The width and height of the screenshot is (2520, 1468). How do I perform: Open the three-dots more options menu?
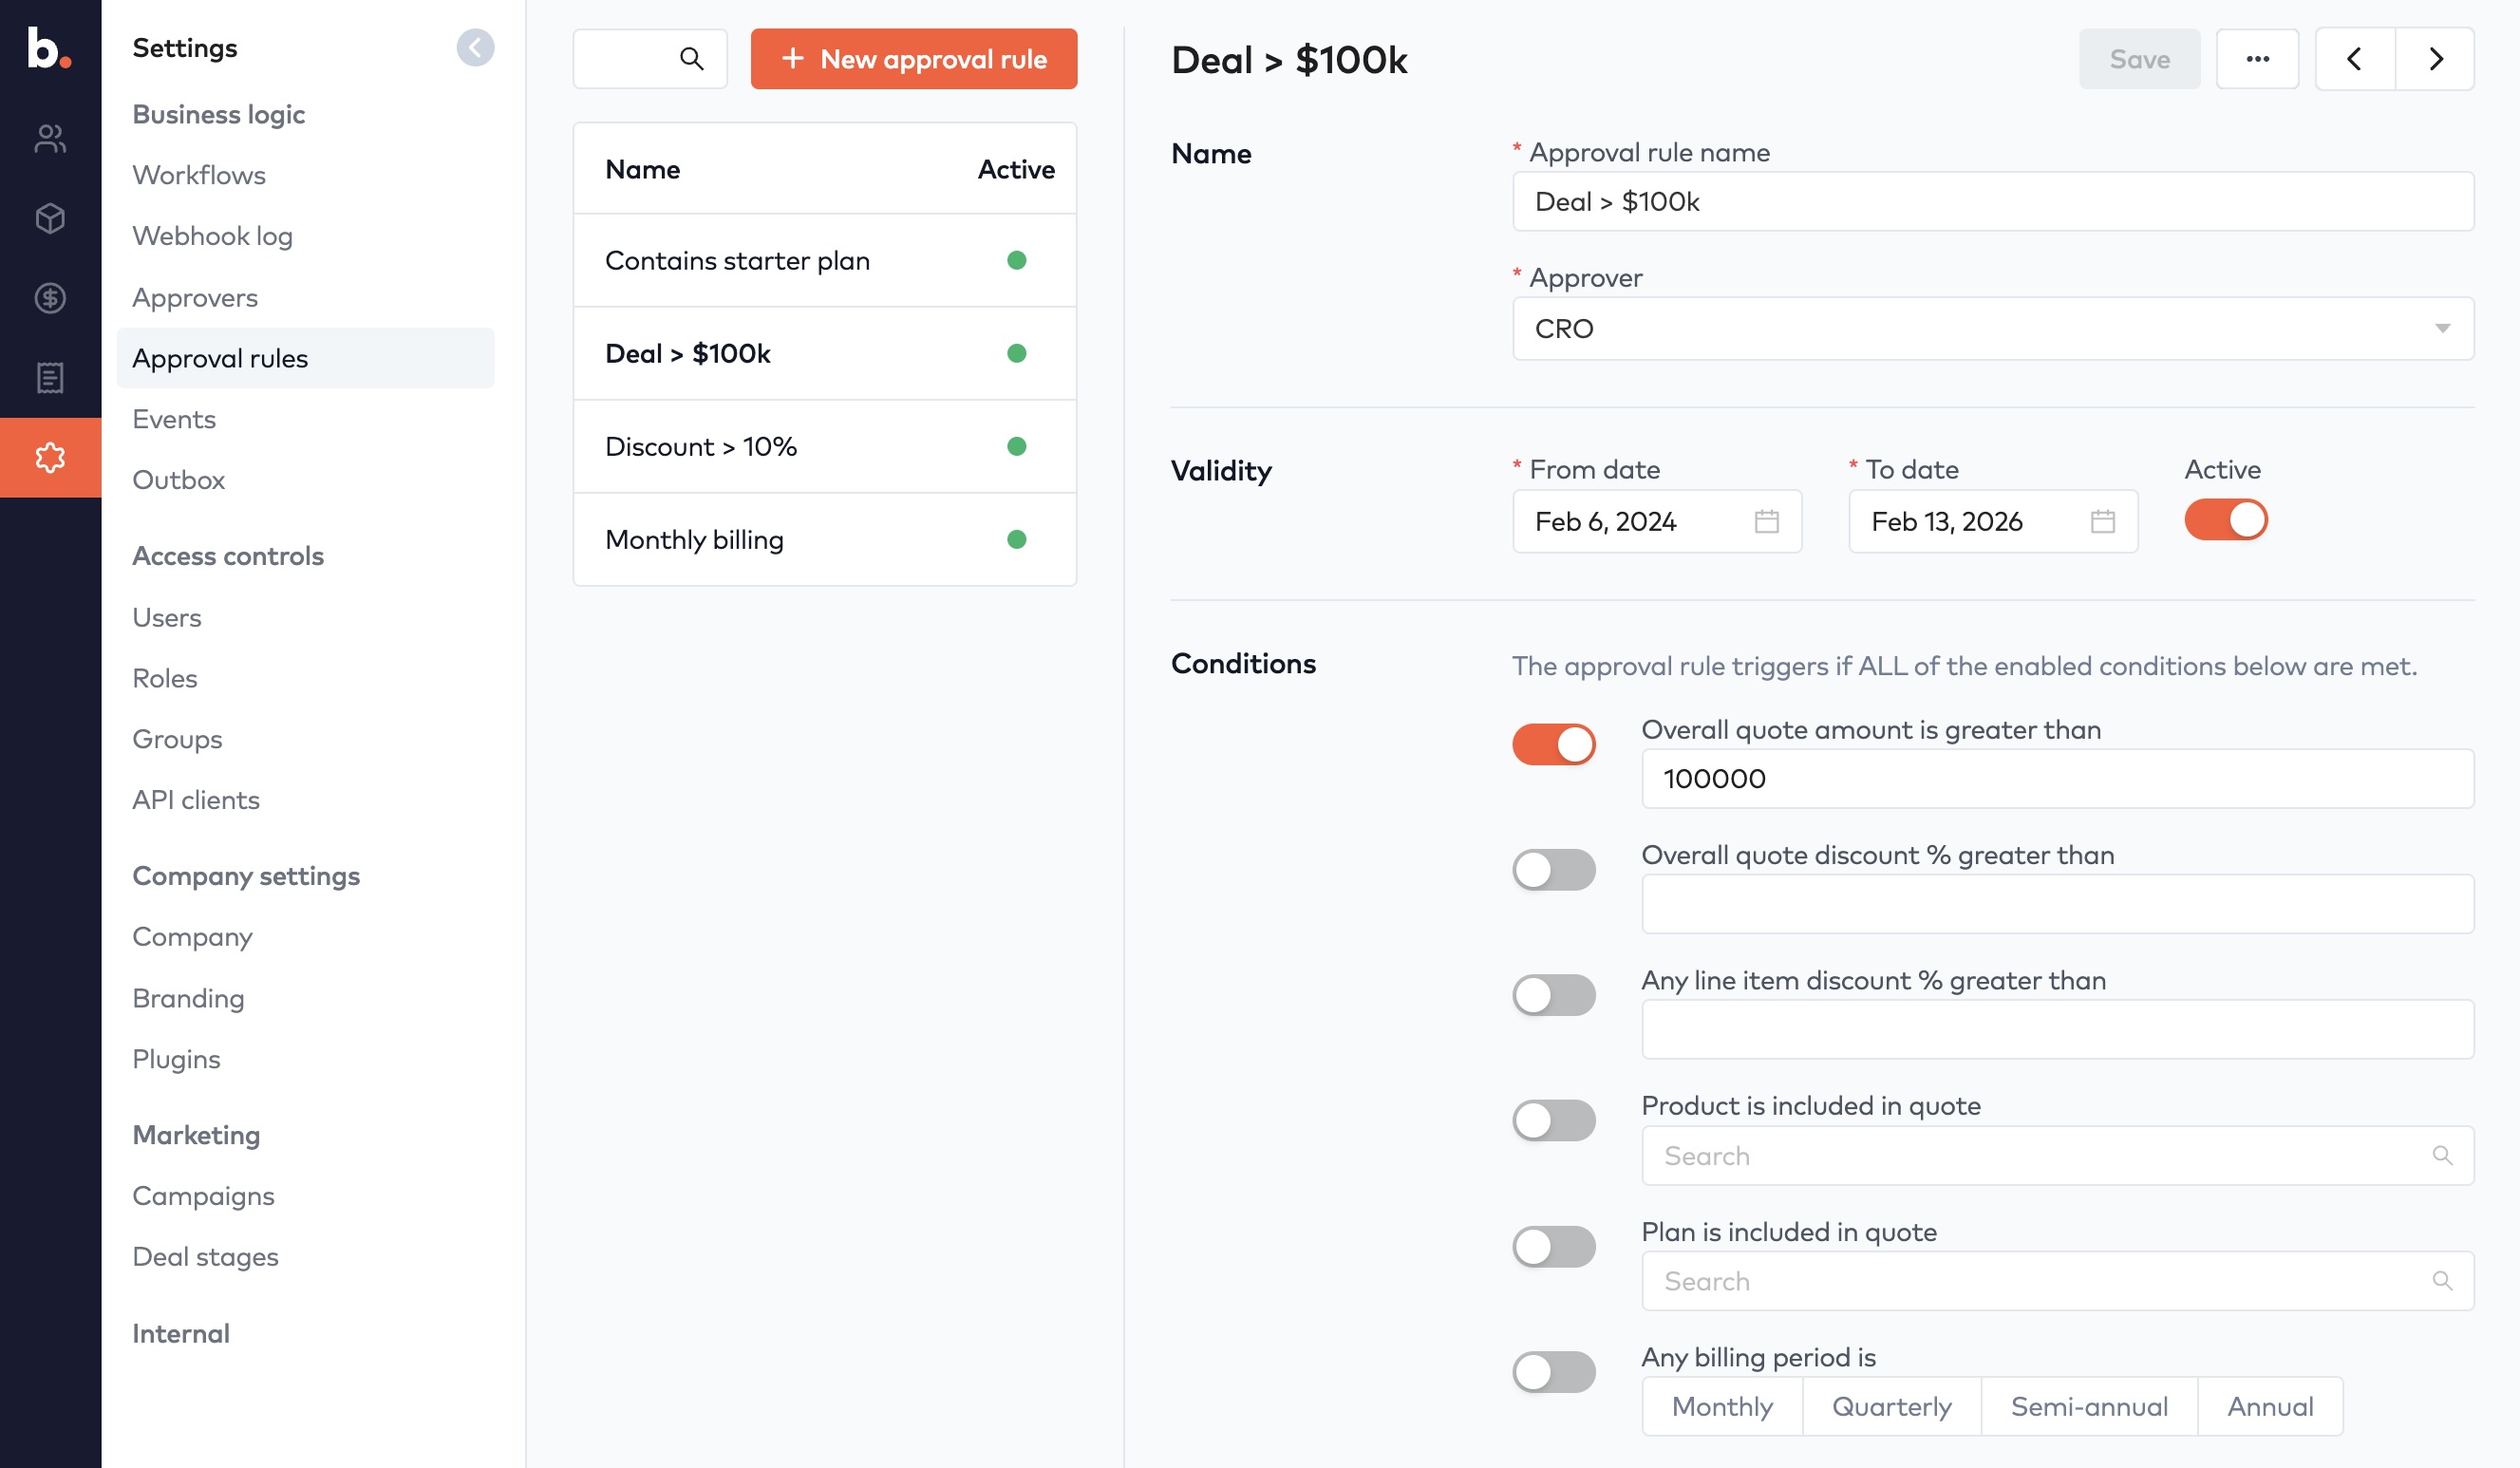pyautogui.click(x=2257, y=59)
